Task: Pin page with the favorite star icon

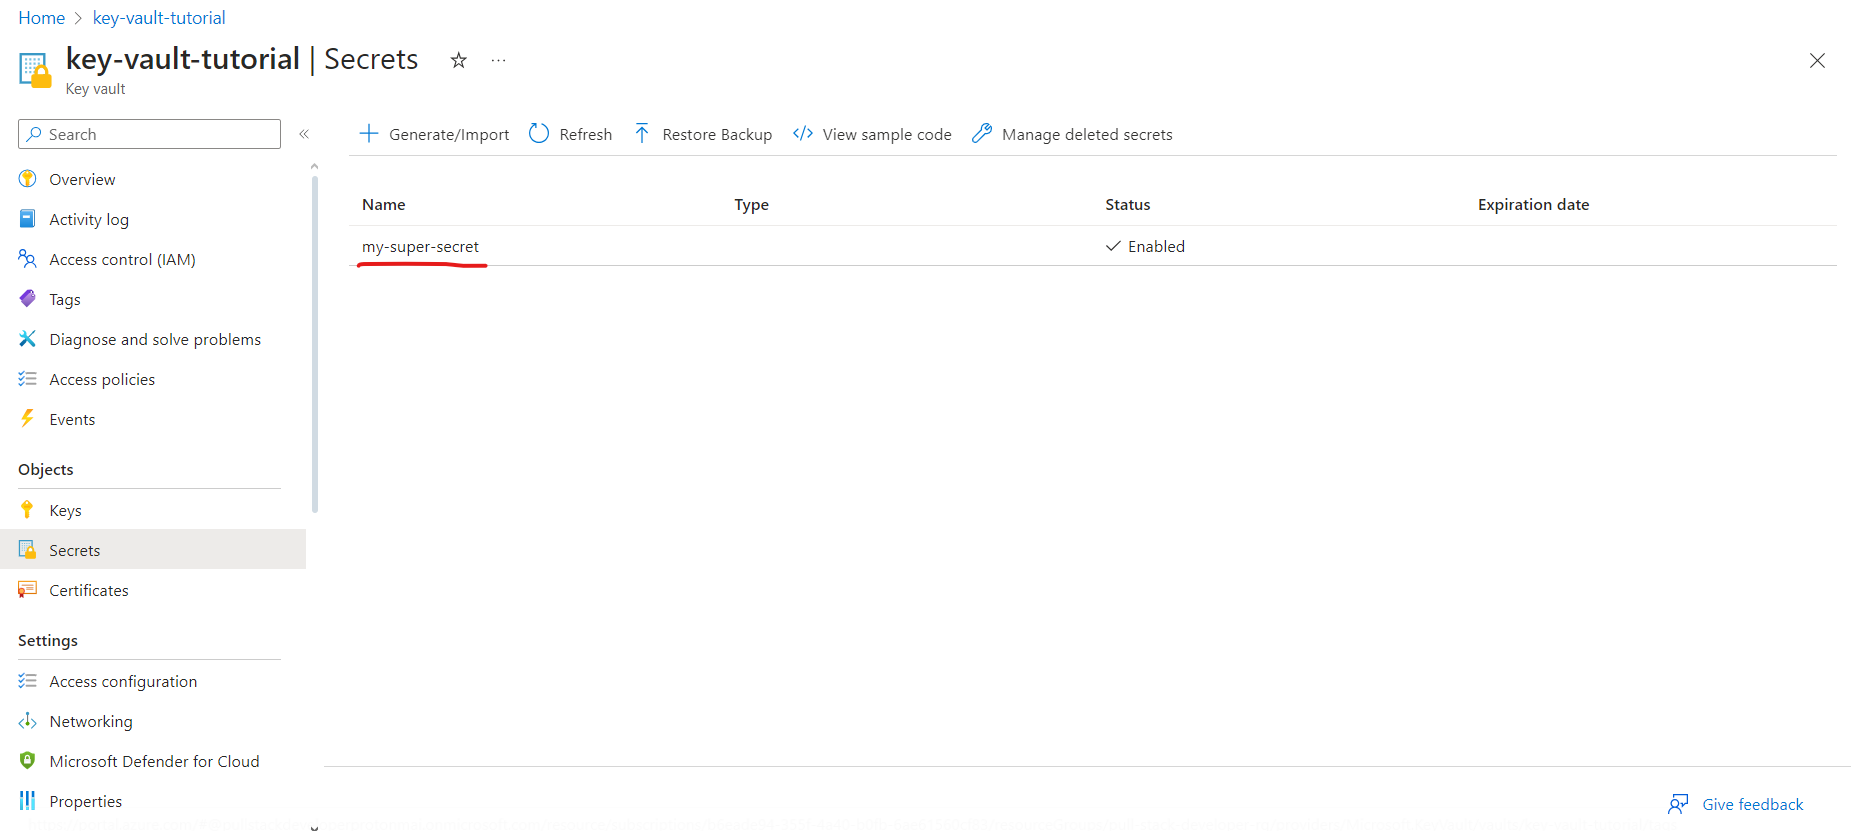Action: [459, 60]
